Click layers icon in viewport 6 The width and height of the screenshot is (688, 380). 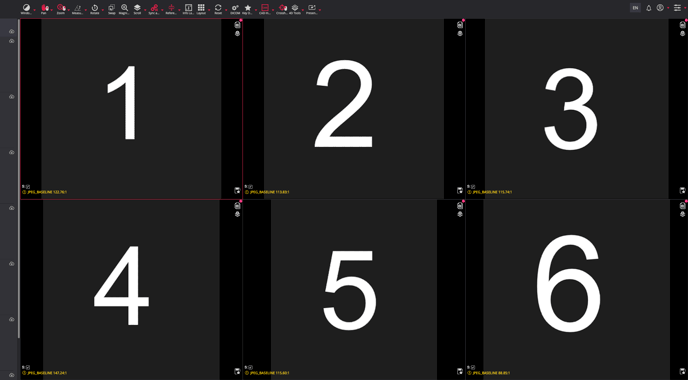pyautogui.click(x=682, y=214)
